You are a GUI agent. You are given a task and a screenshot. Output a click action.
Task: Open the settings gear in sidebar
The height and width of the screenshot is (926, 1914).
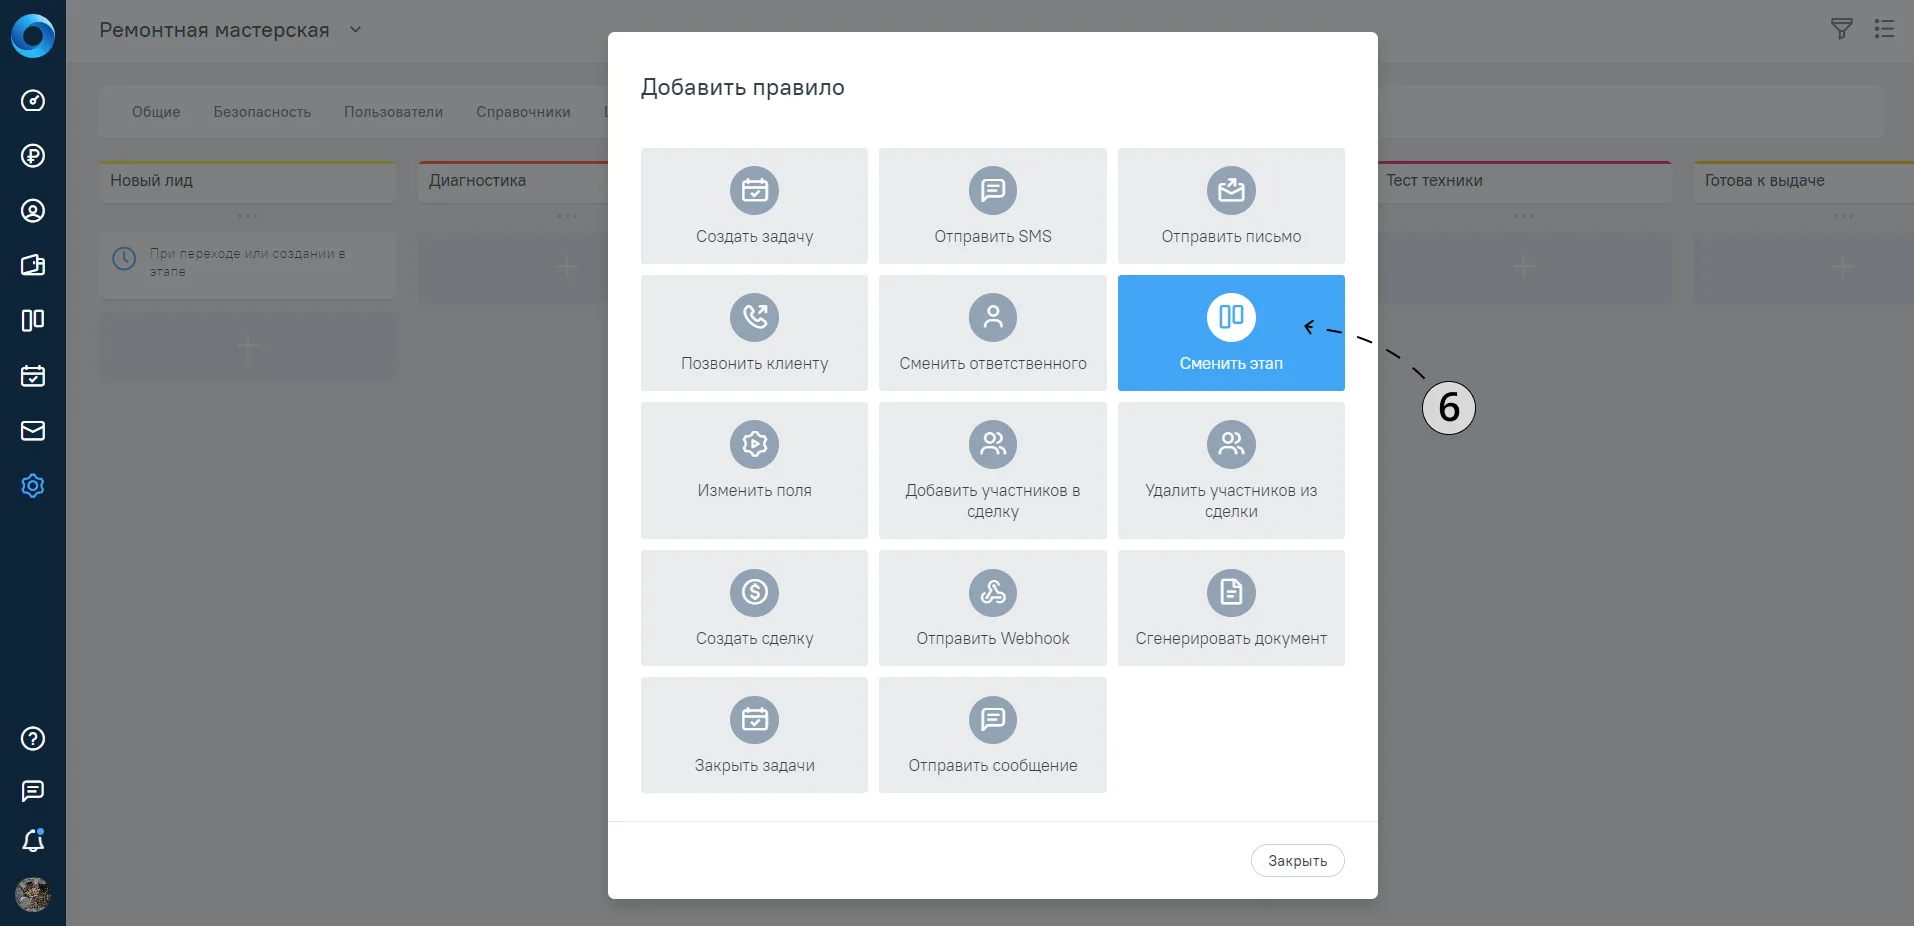pyautogui.click(x=33, y=486)
